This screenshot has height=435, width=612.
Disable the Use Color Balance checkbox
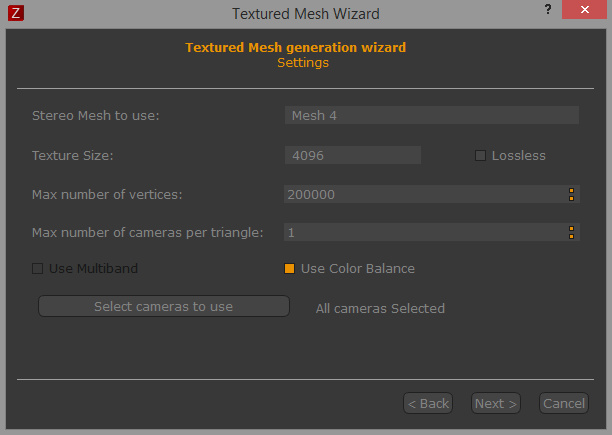pos(289,268)
